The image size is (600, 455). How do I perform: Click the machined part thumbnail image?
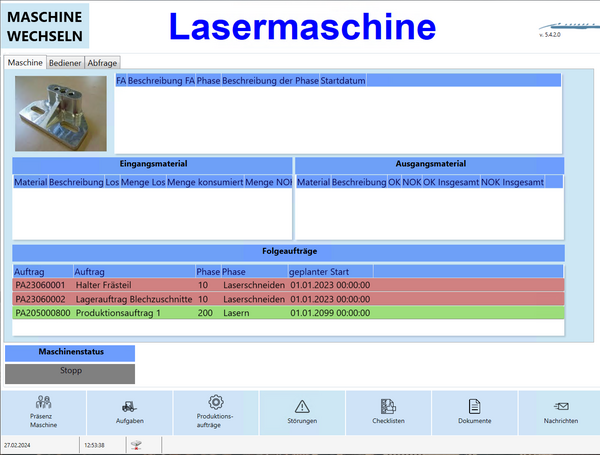61,113
